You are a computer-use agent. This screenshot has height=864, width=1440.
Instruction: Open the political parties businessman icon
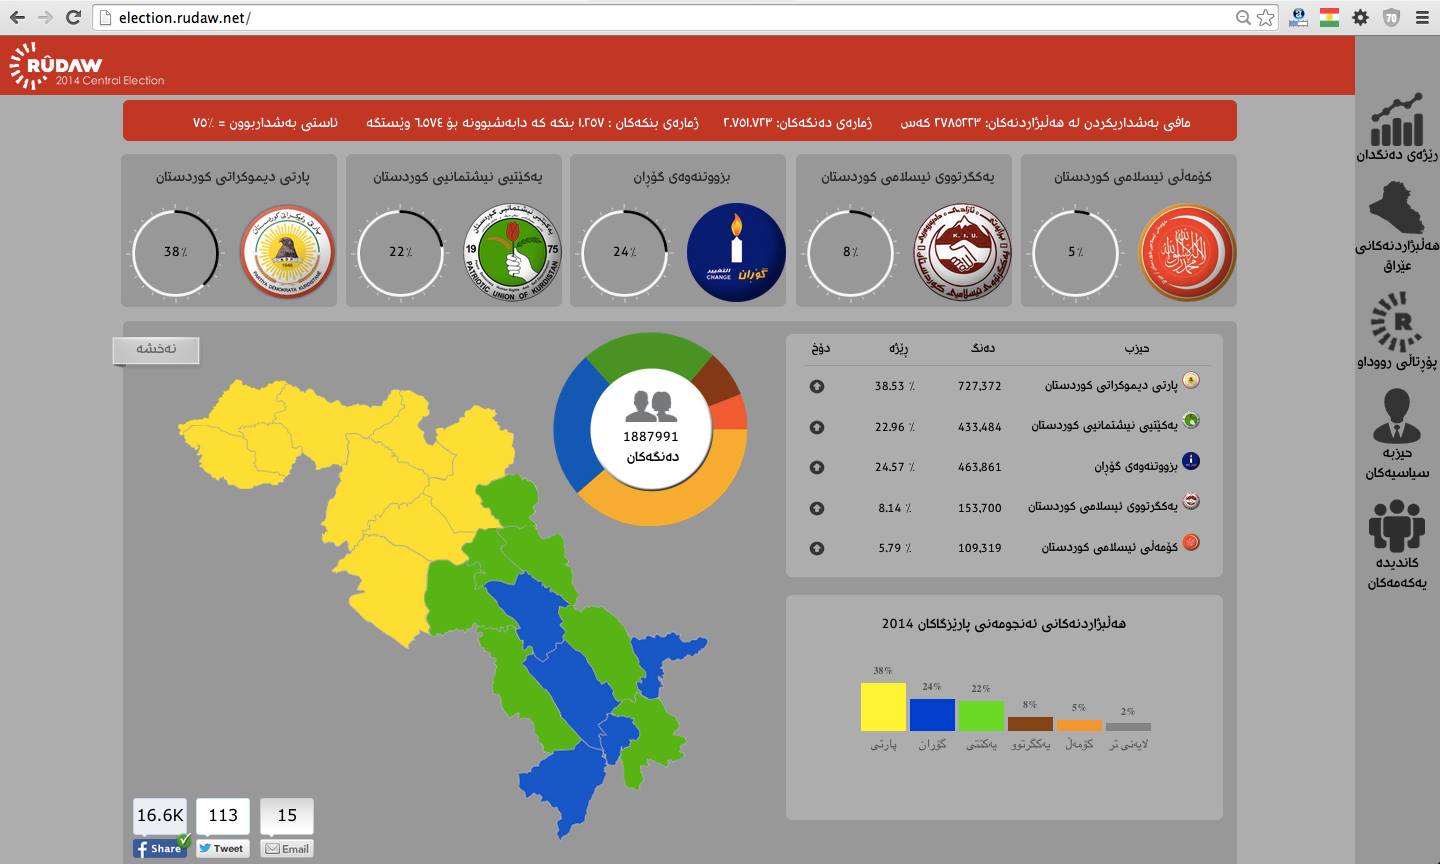click(x=1396, y=415)
